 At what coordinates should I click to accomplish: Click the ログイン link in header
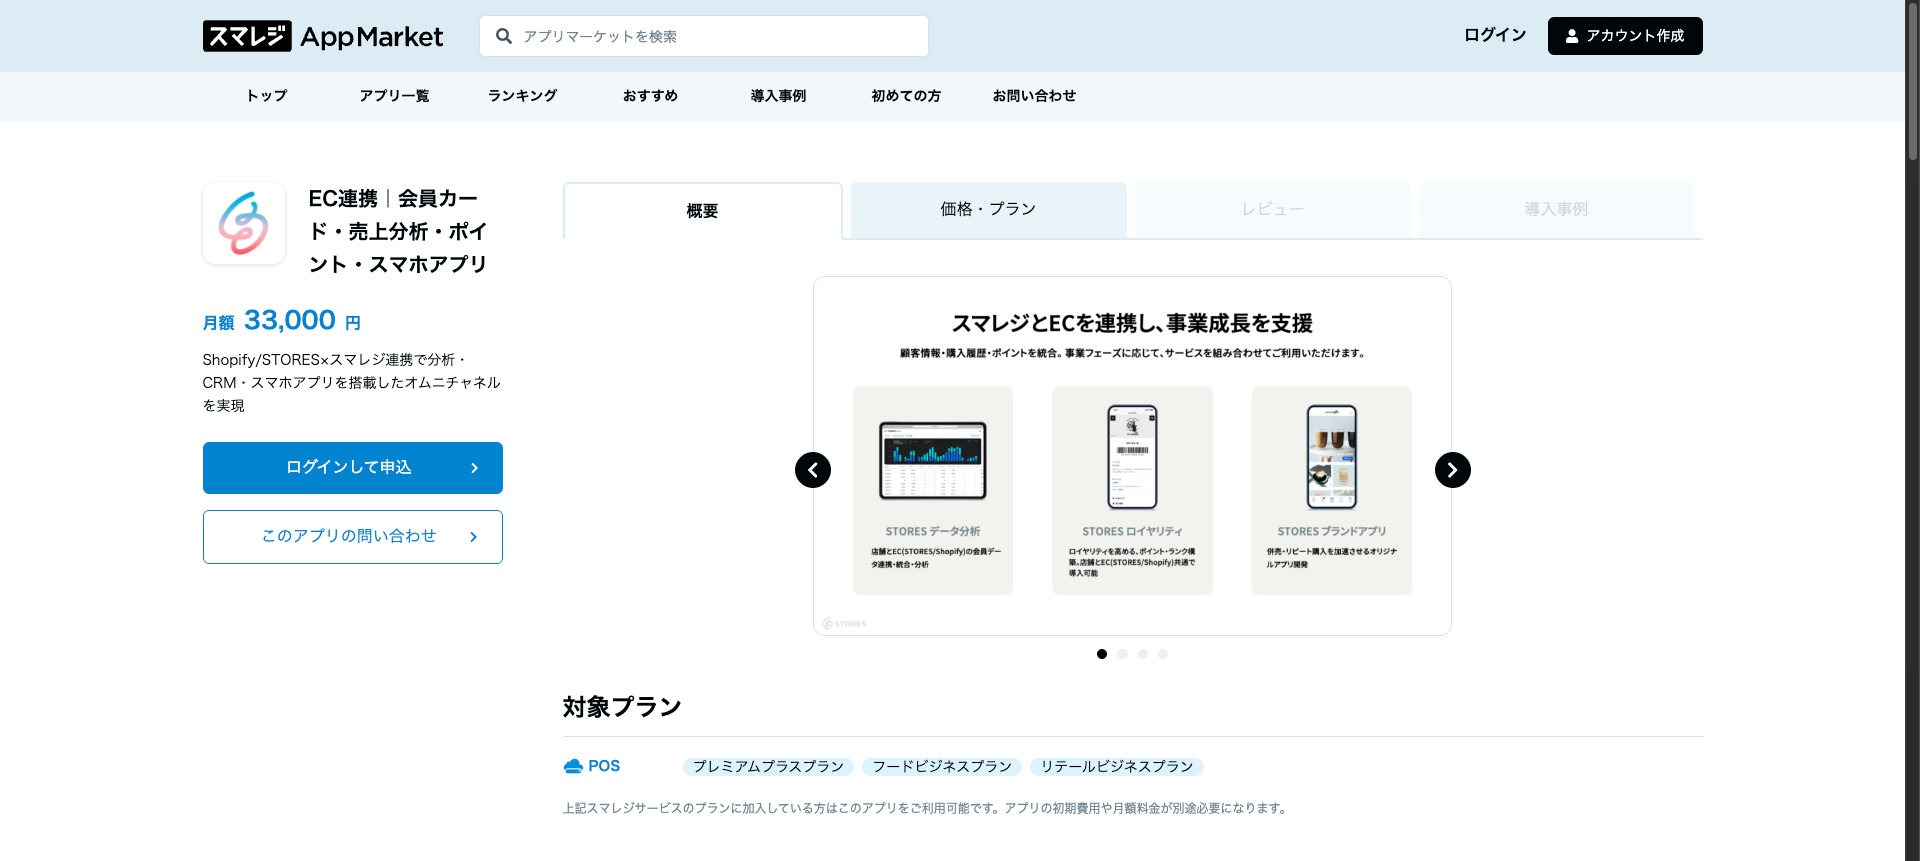(x=1494, y=36)
